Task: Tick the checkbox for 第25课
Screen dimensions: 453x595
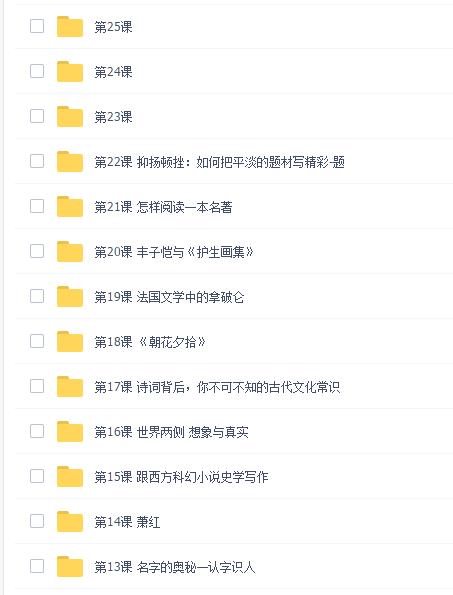Action: pos(37,26)
